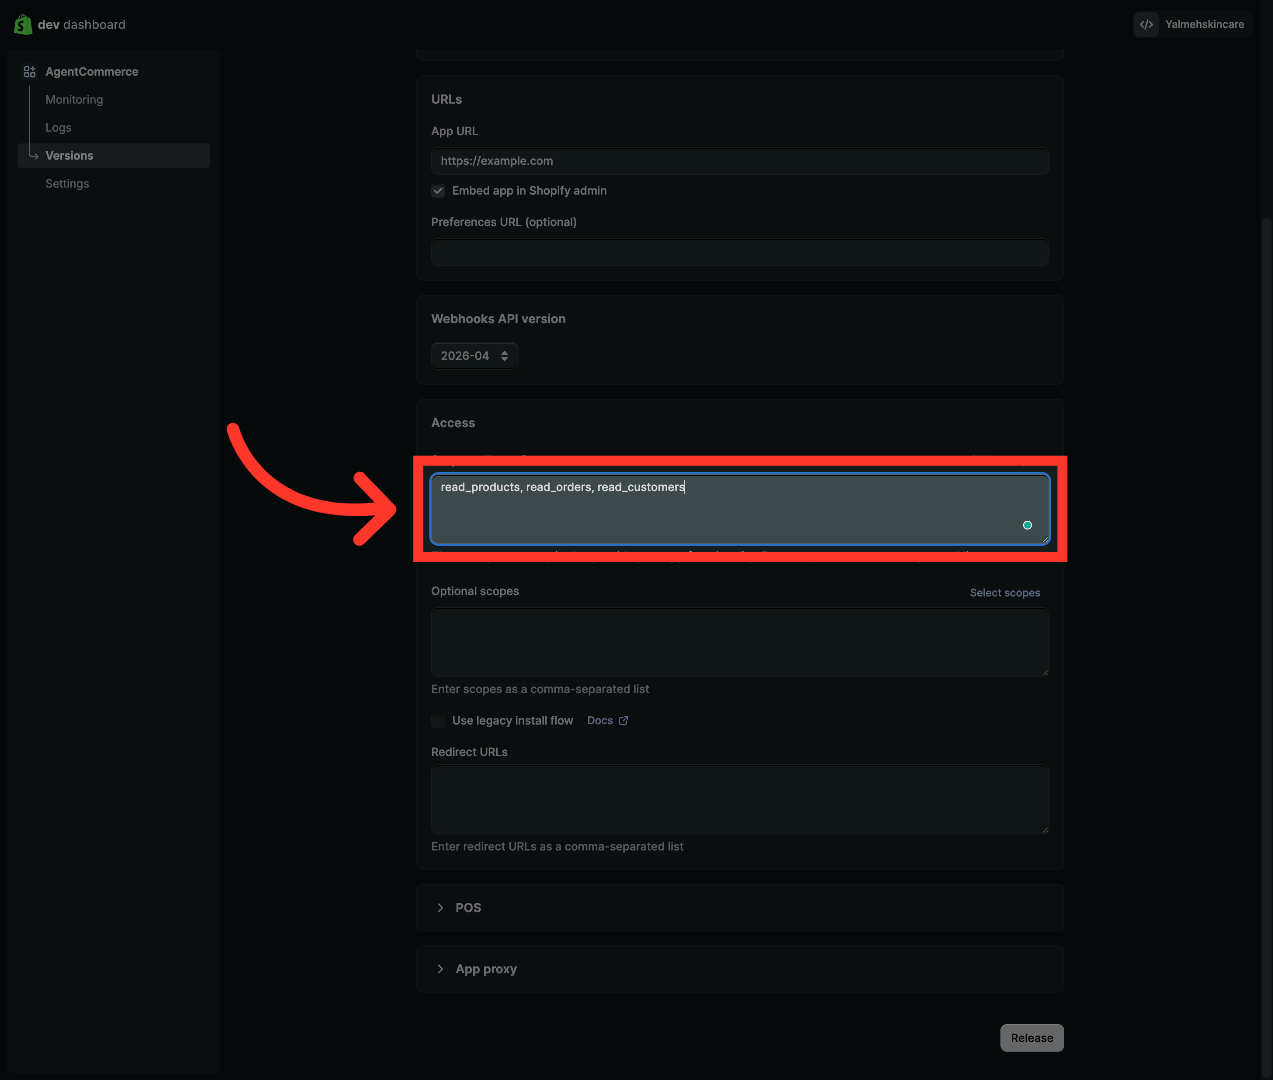This screenshot has width=1273, height=1080.
Task: Click 'Enter redirect URLs as a comma-separated list' hint
Action: (x=557, y=847)
